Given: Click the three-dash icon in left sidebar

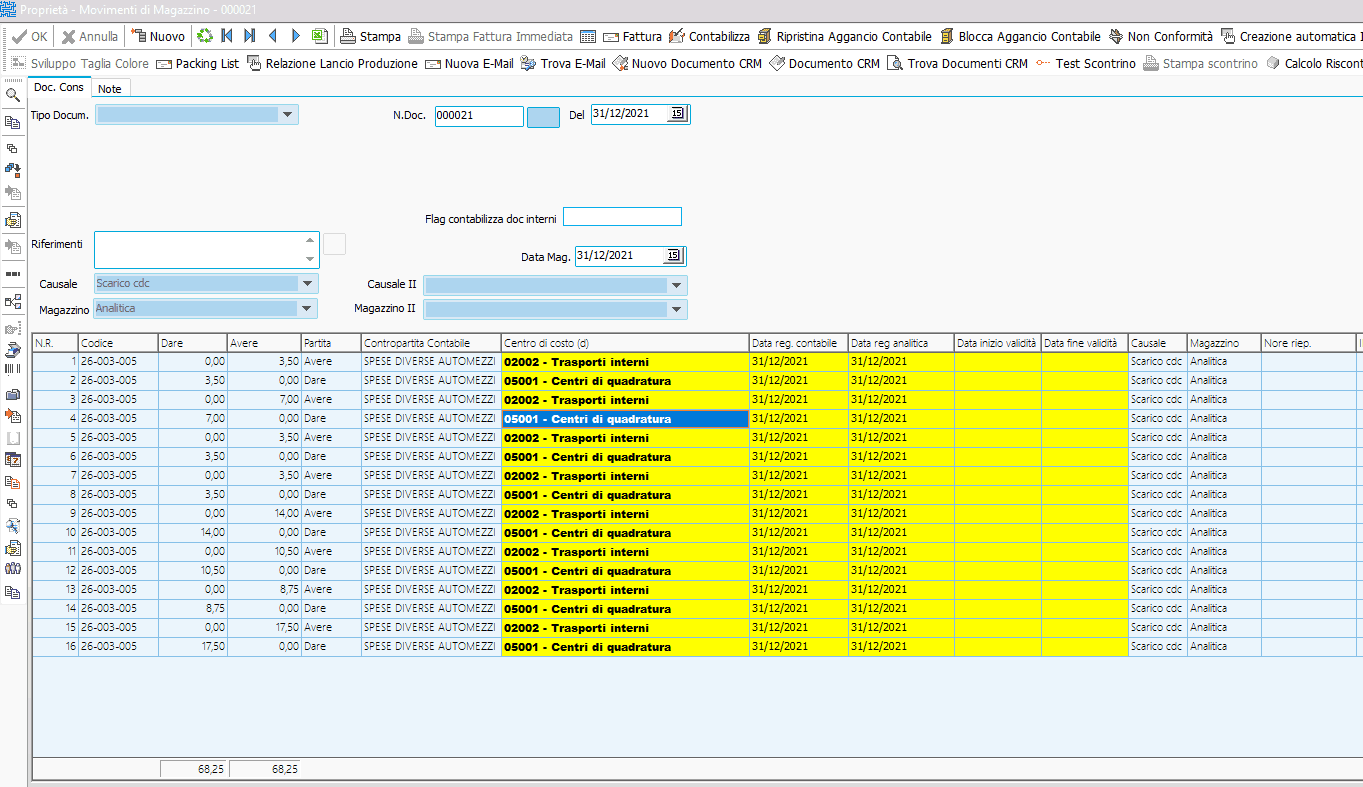Looking at the screenshot, I should point(13,273).
